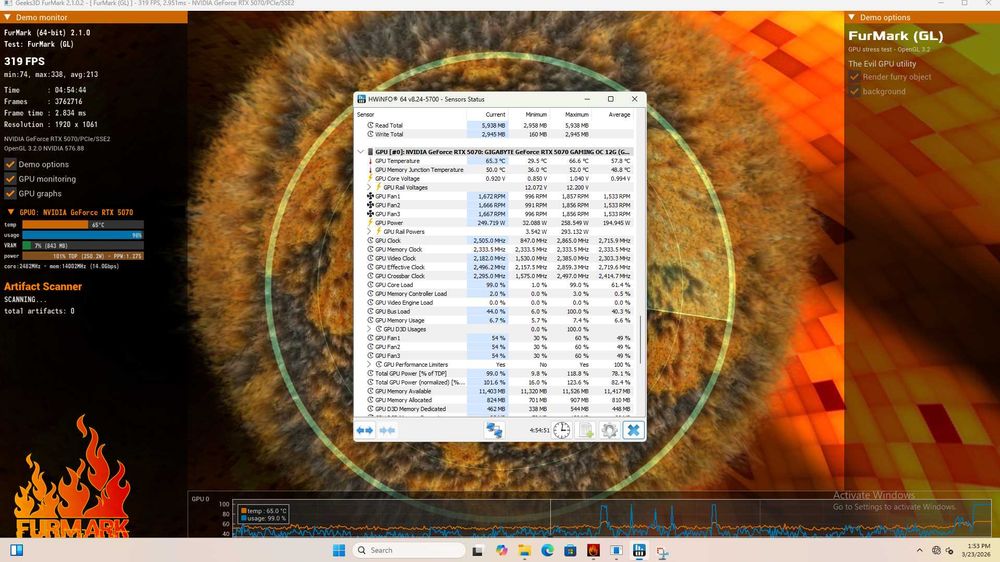Collapse the Demo monitor panel triangle
This screenshot has height=562, width=1000.
click(x=8, y=17)
